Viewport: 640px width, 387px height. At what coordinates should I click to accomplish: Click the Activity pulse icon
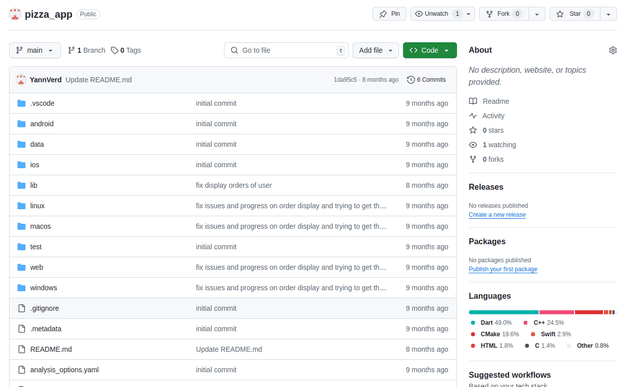tap(473, 116)
